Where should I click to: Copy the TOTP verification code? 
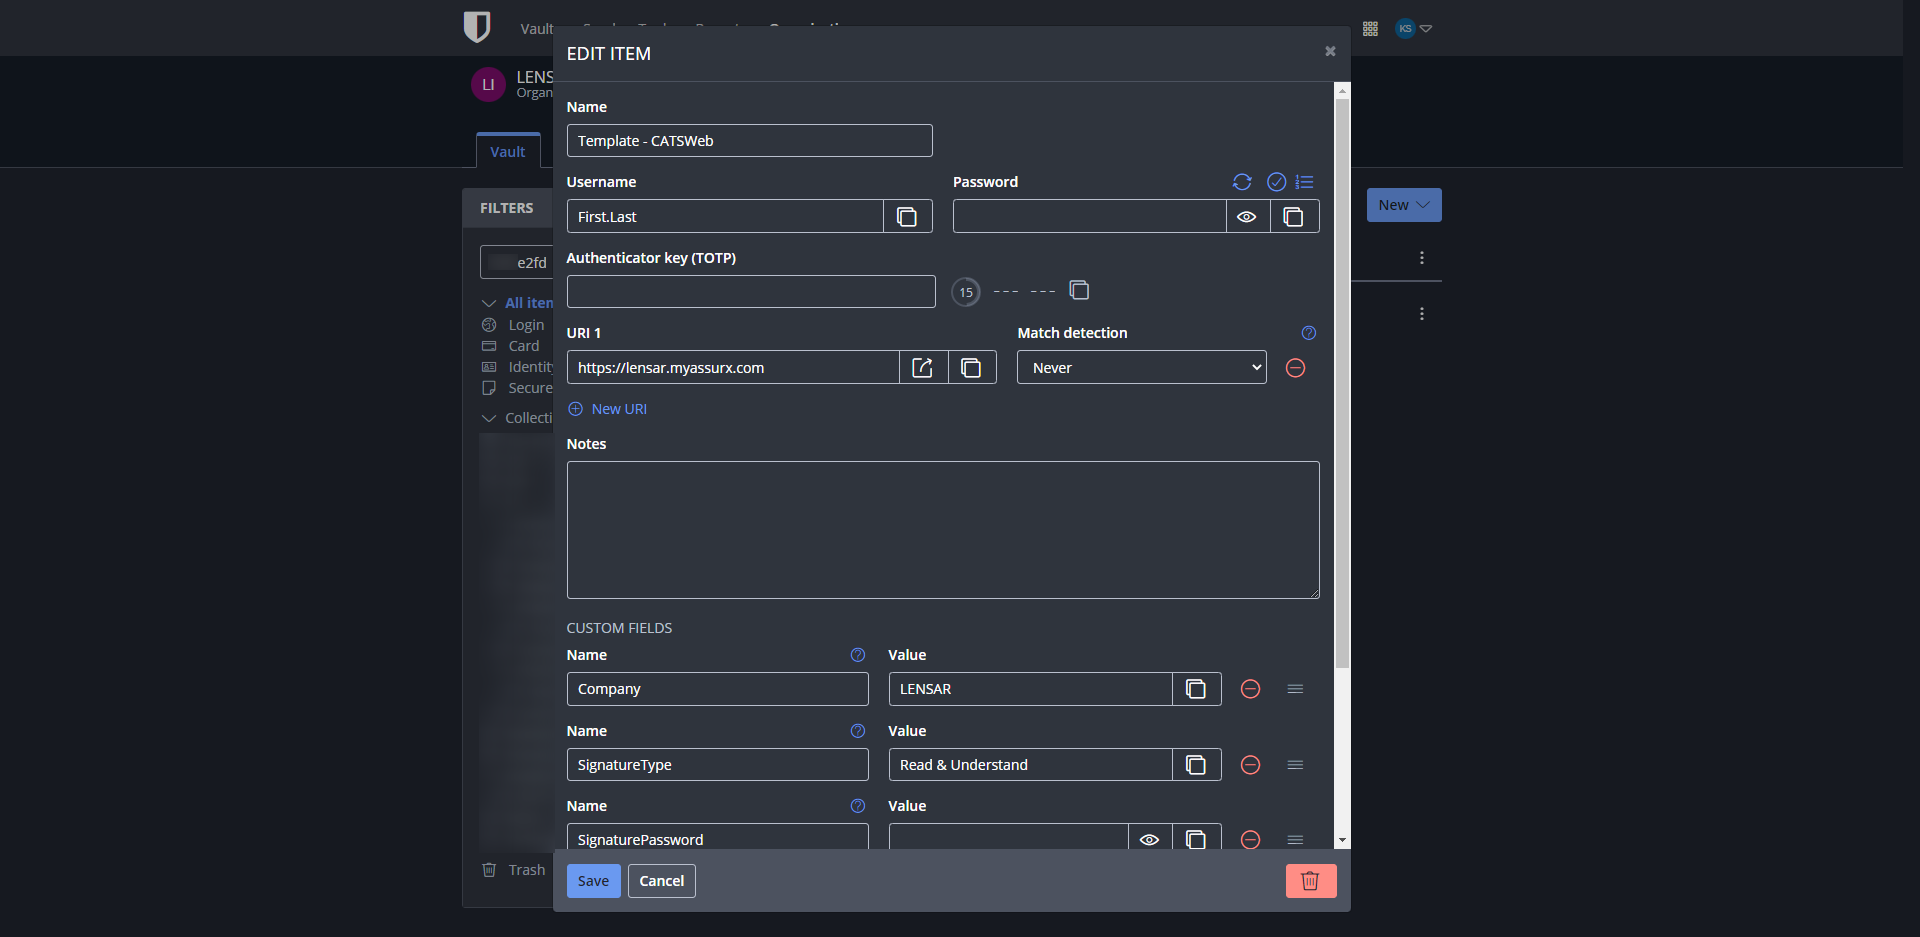(x=1079, y=290)
